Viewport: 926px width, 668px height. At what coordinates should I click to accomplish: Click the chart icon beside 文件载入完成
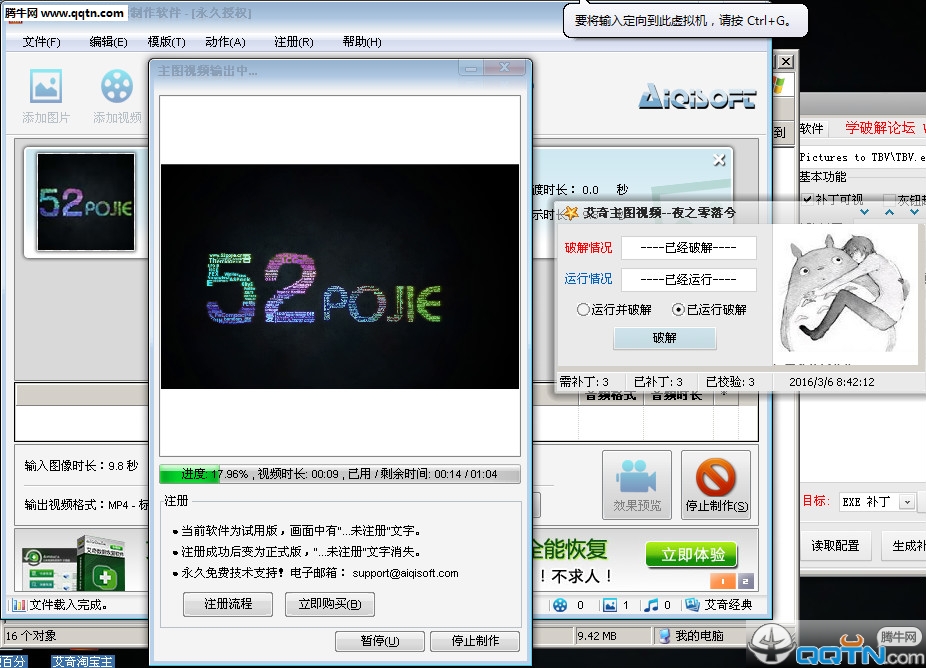[x=19, y=605]
